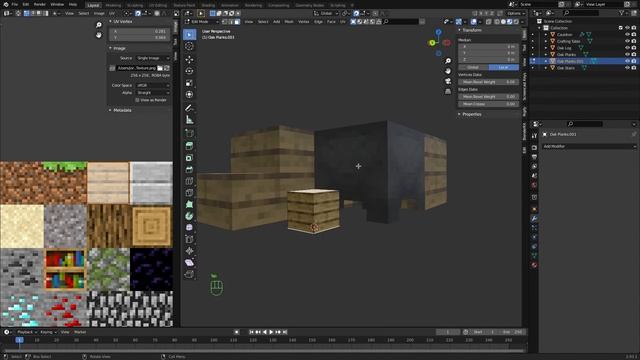Select the Add Cube tool

coord(189,133)
